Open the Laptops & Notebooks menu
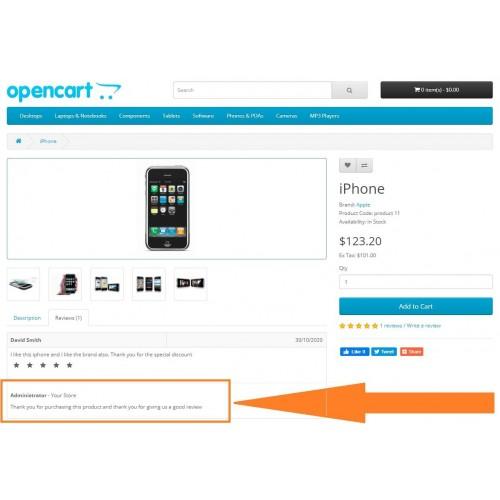Image resolution: width=500 pixels, height=500 pixels. pyautogui.click(x=81, y=116)
